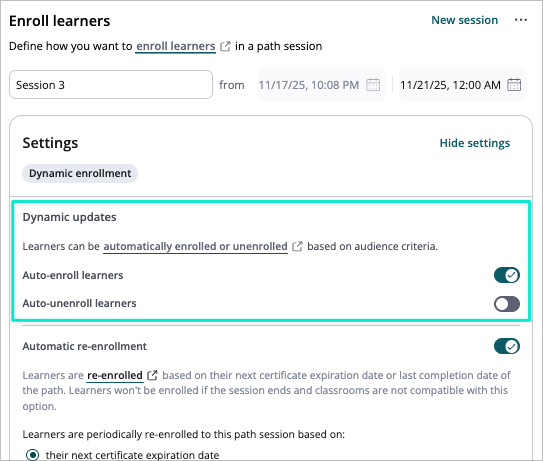Open the three-dot more options menu
The width and height of the screenshot is (543, 461).
click(520, 20)
